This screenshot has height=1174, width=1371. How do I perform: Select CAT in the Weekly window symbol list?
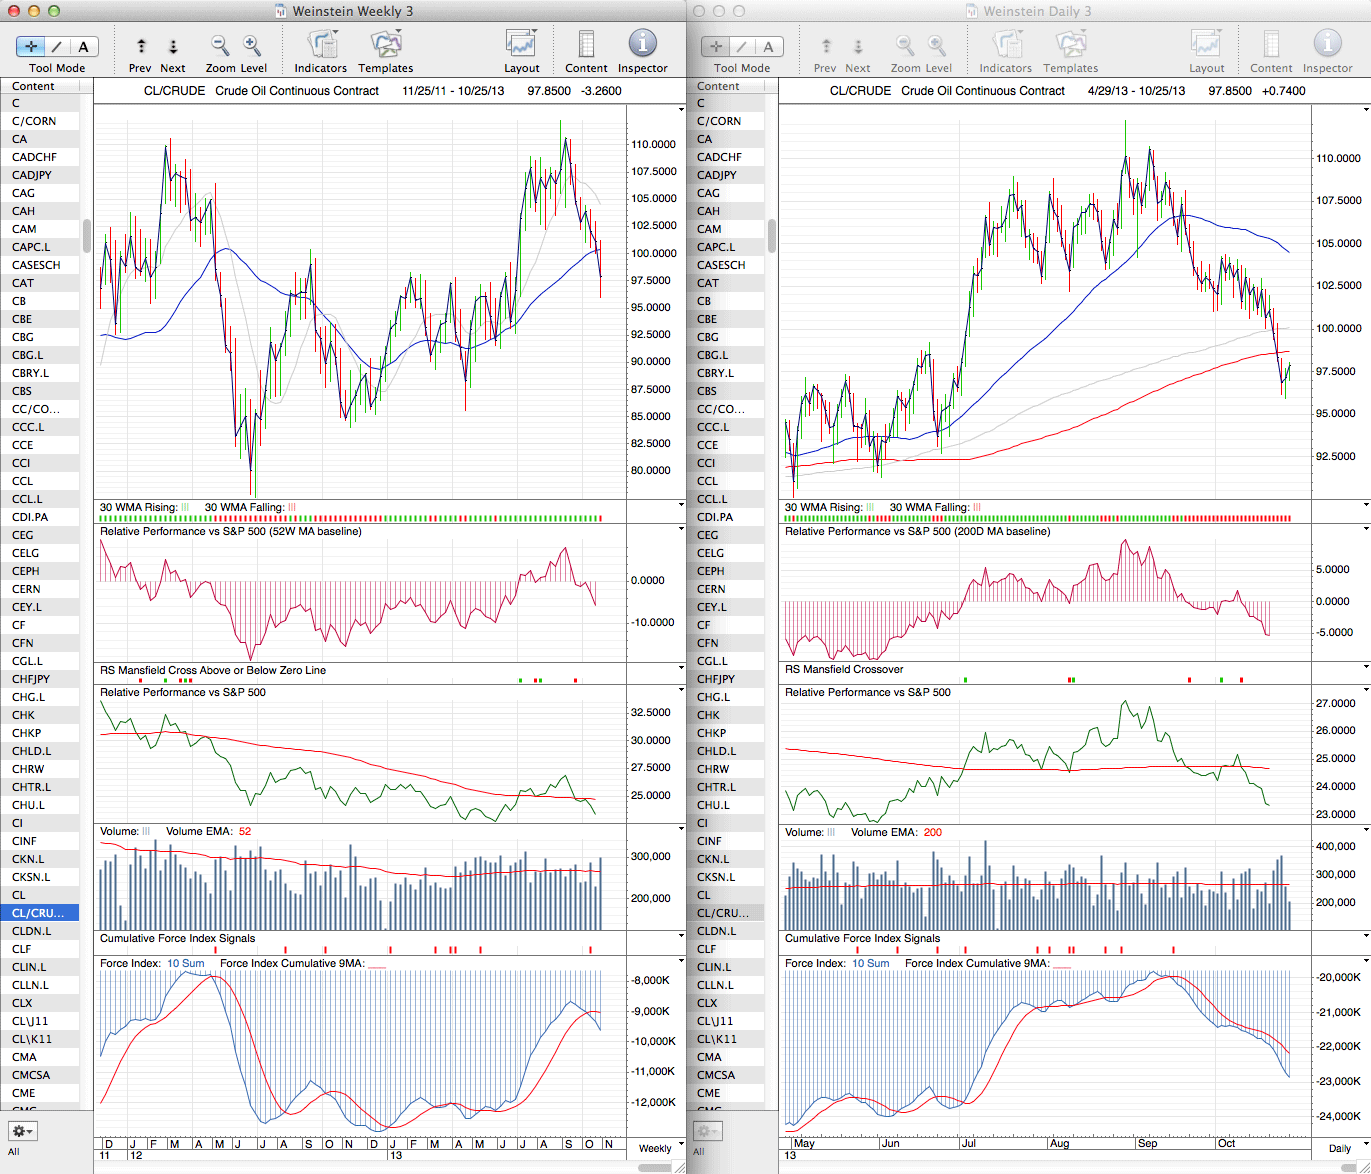click(23, 283)
